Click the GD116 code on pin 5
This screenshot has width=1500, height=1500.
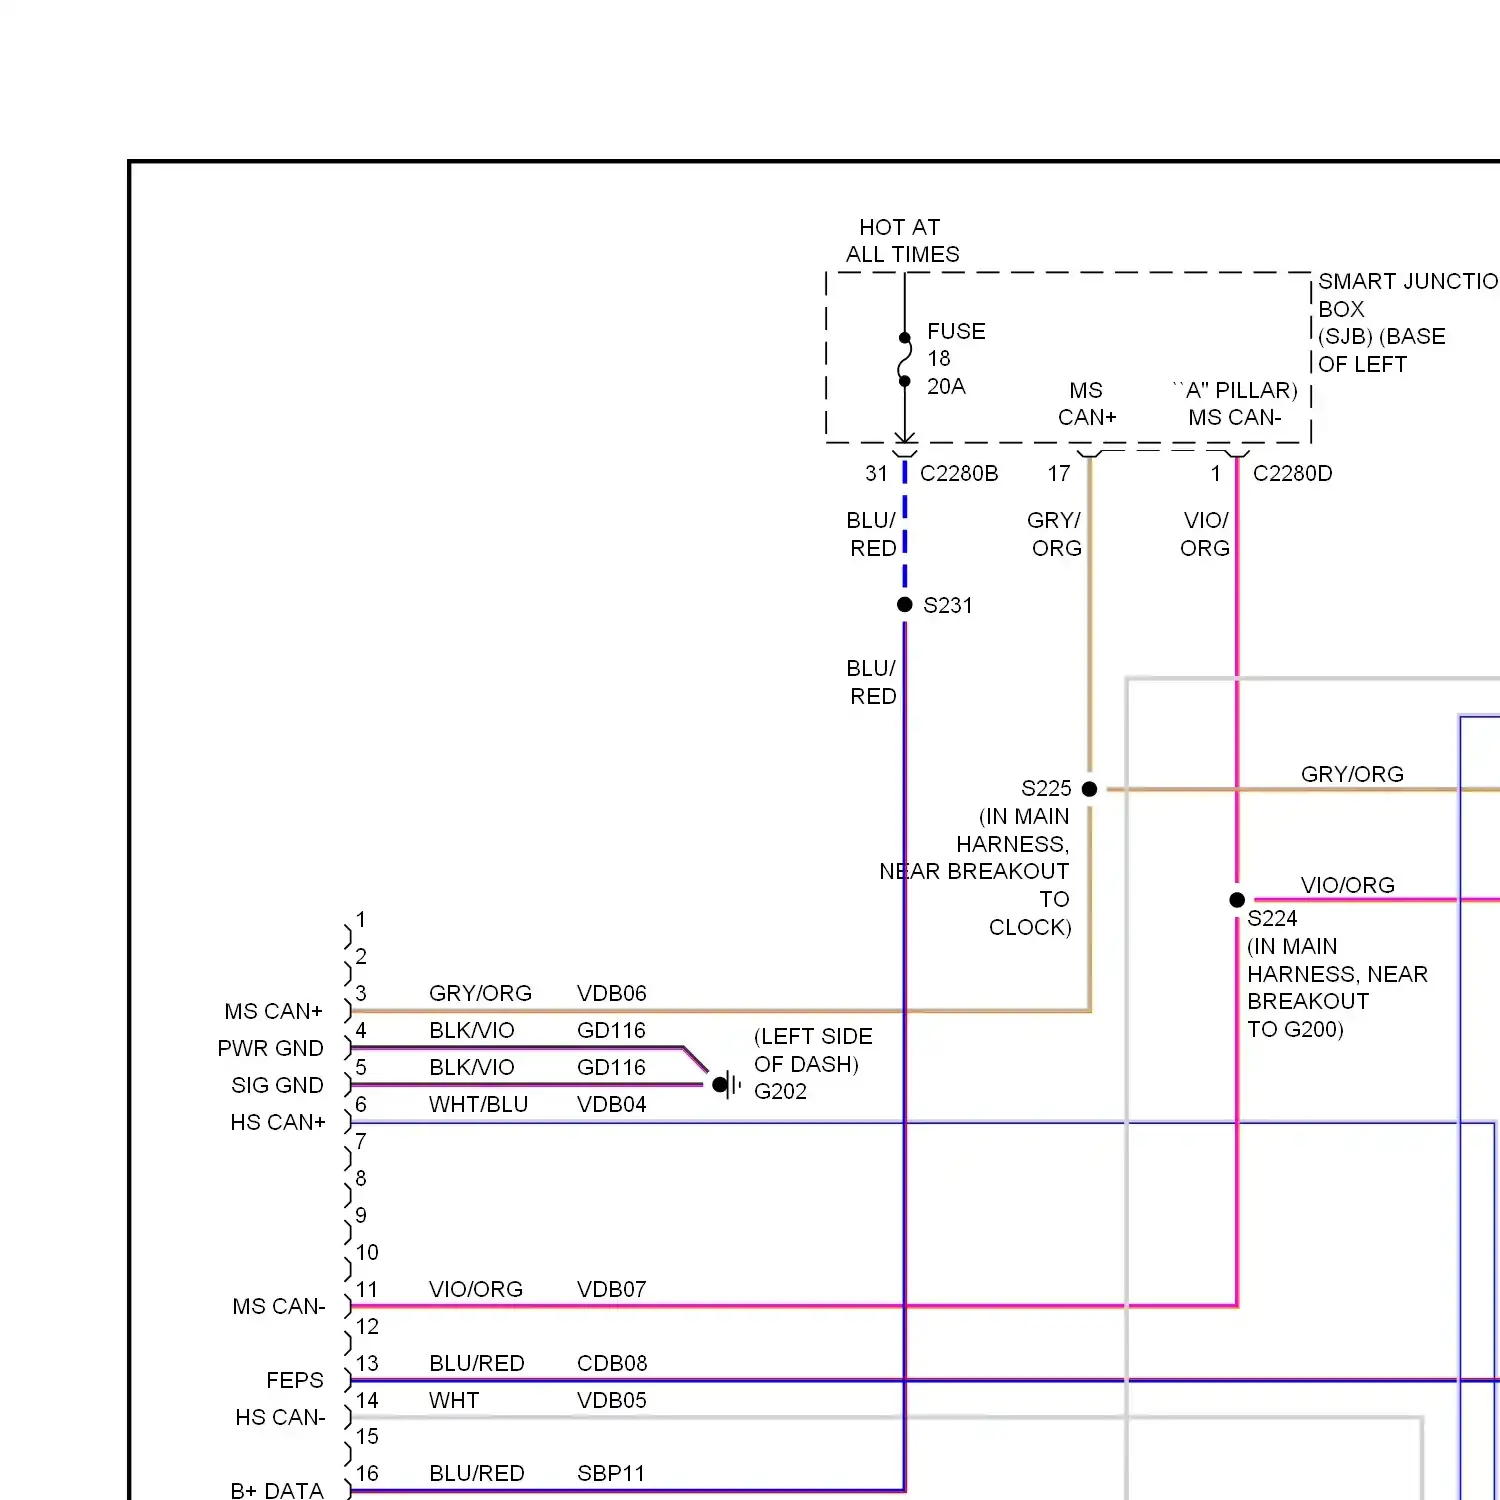[x=611, y=1067]
